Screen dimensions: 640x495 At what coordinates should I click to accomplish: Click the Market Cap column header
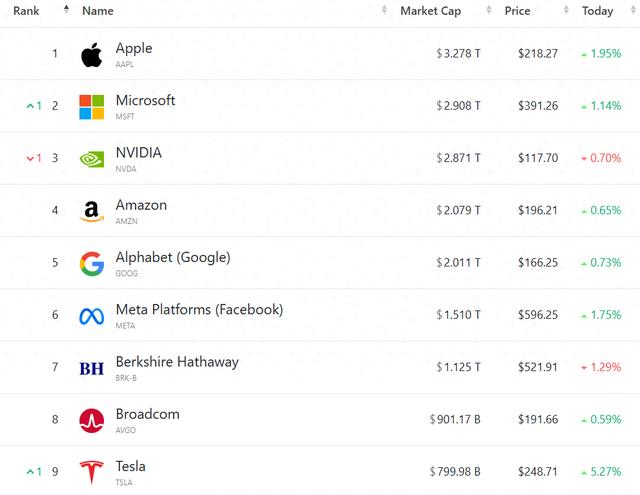point(431,11)
